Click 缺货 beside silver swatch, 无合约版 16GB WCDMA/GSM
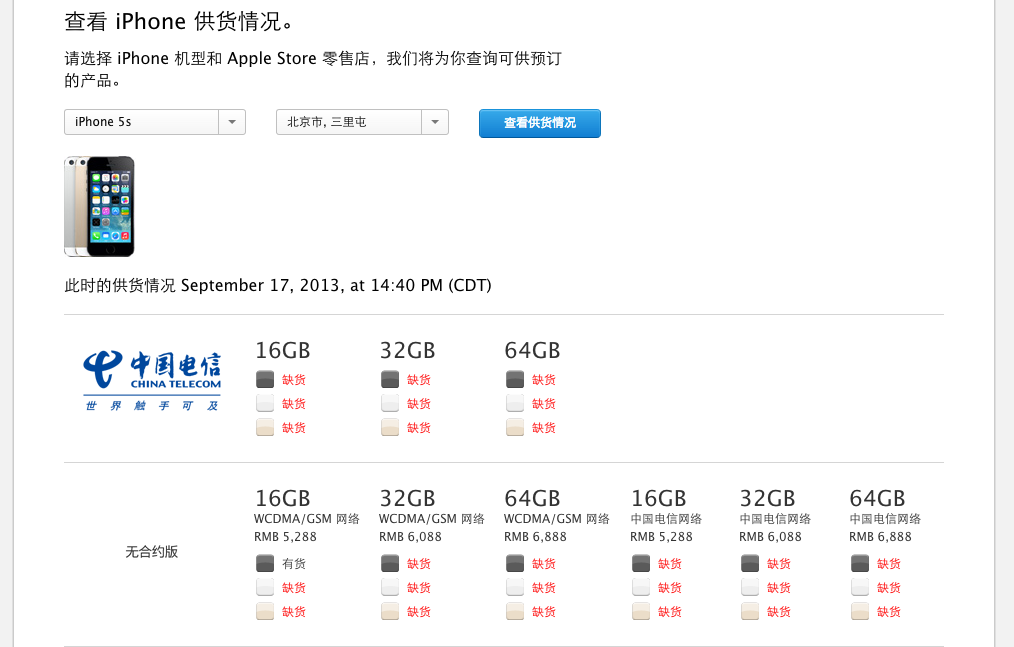This screenshot has height=647, width=1014. (294, 588)
